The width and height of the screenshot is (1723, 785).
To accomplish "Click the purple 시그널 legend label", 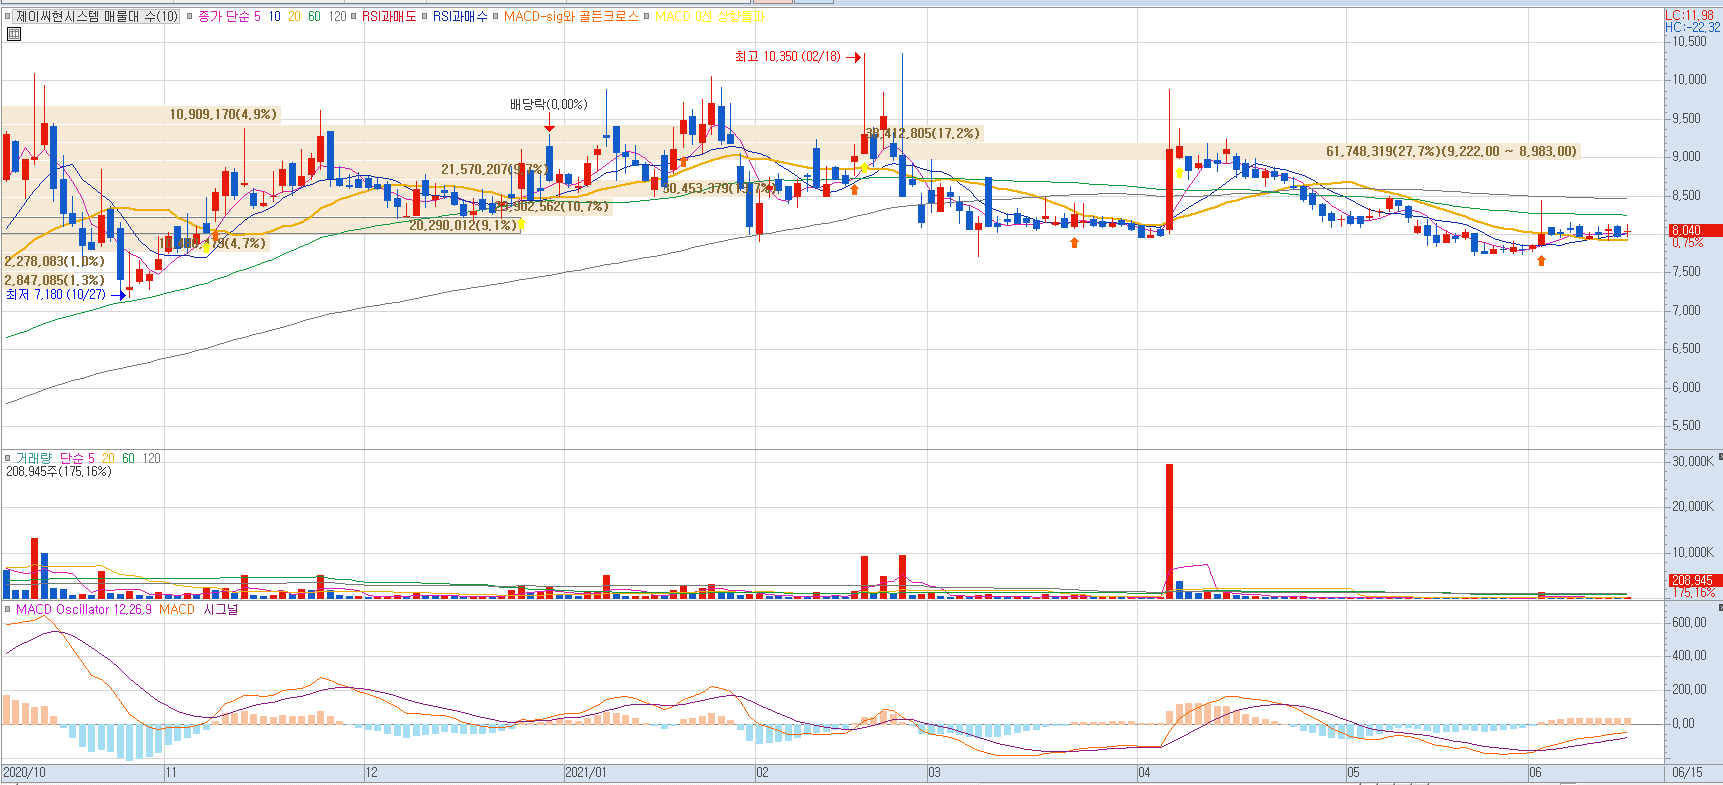I will point(220,609).
